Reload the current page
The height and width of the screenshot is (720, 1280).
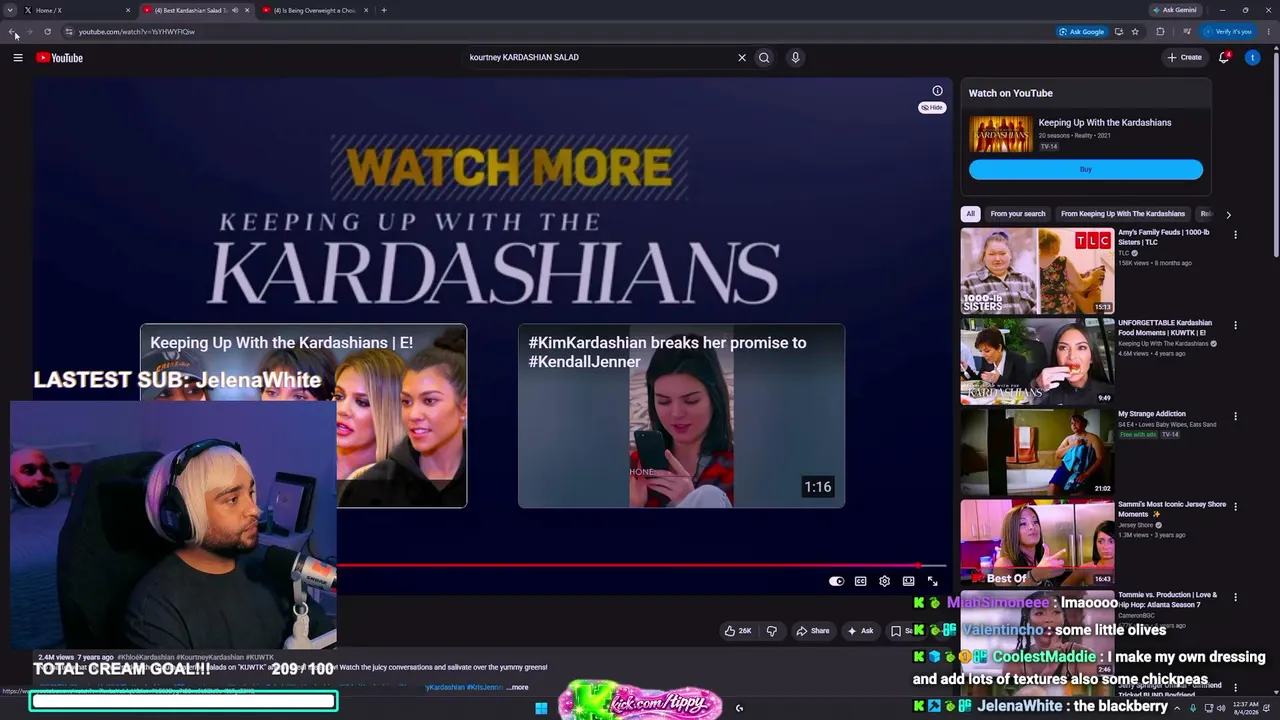pos(47,32)
